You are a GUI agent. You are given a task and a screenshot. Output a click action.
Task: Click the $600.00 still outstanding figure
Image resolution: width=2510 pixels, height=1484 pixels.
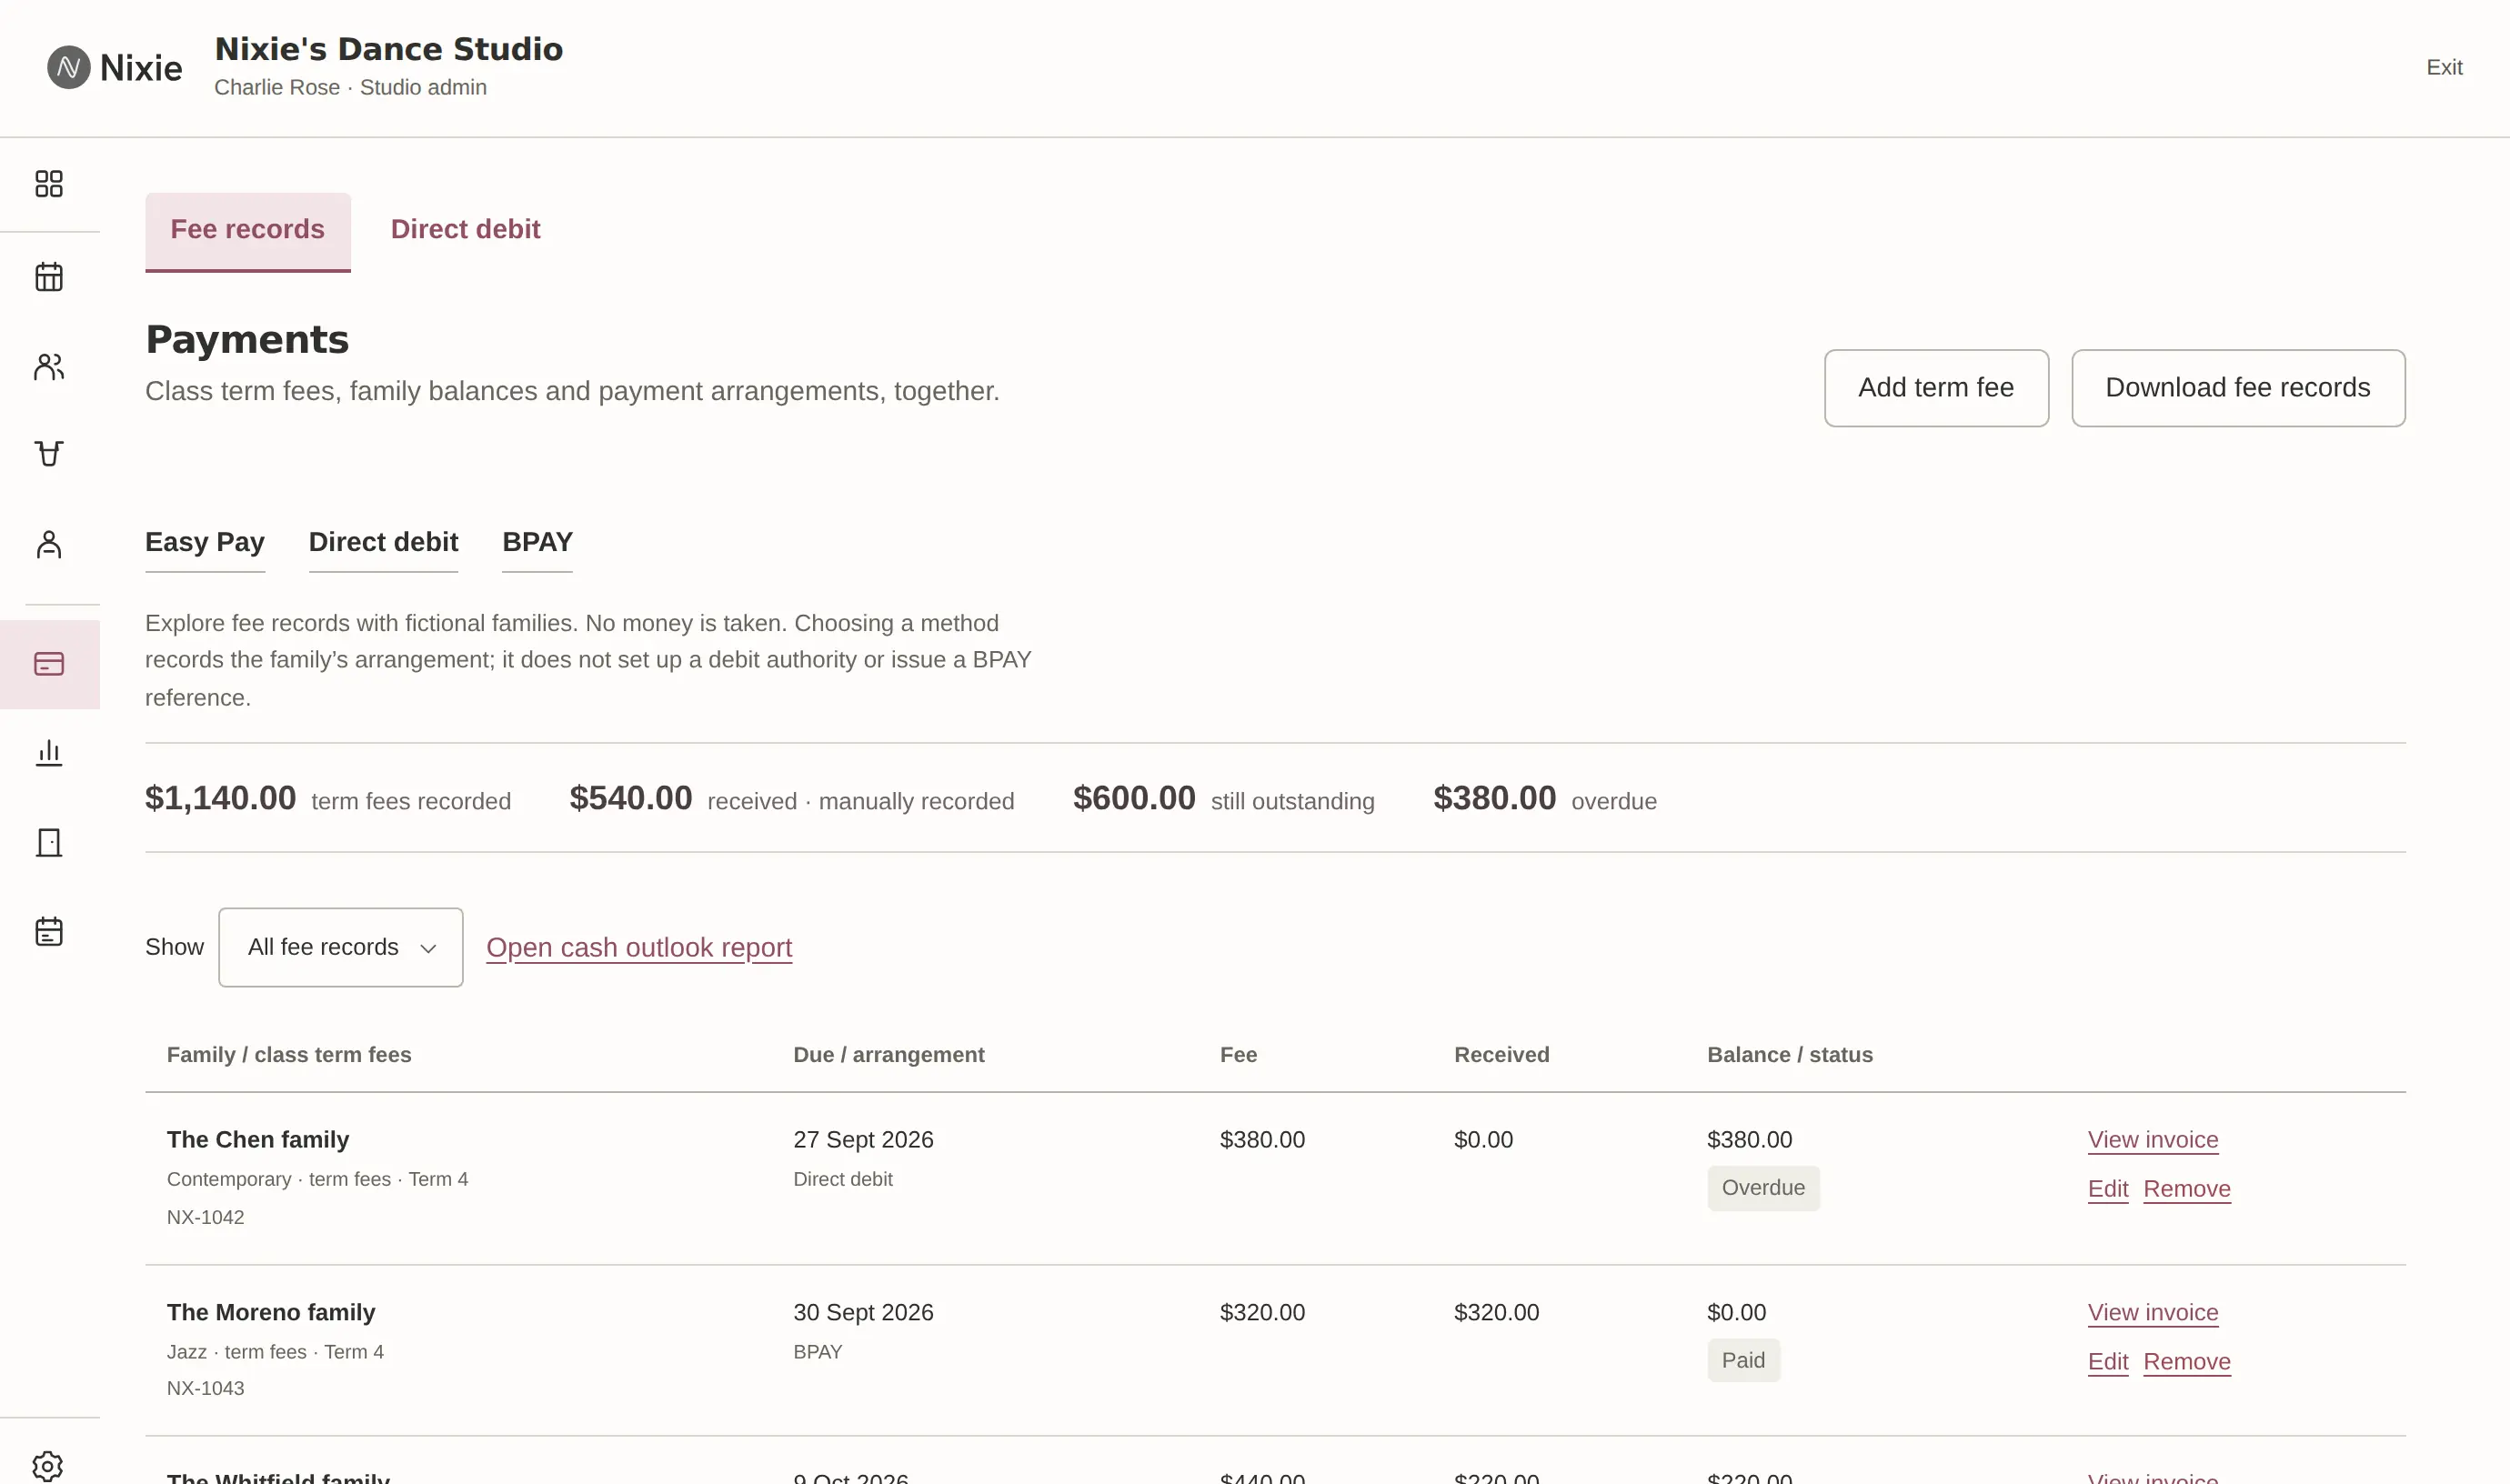[1134, 798]
